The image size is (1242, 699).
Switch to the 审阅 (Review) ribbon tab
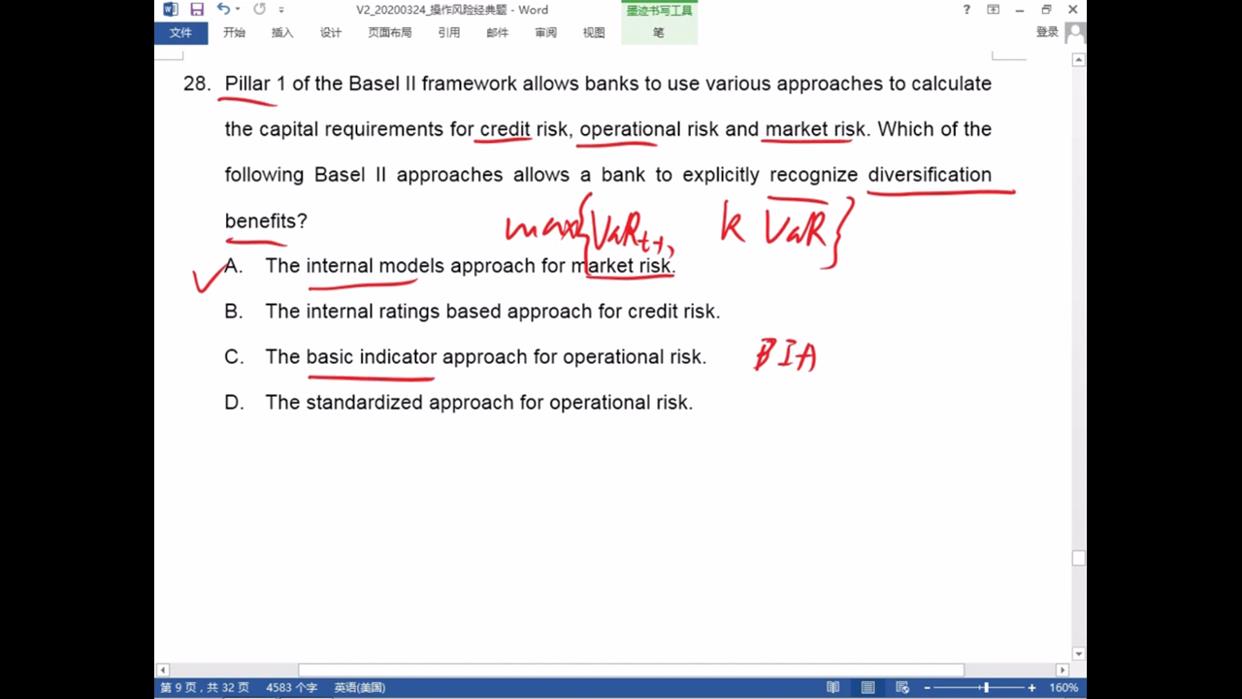click(x=545, y=33)
